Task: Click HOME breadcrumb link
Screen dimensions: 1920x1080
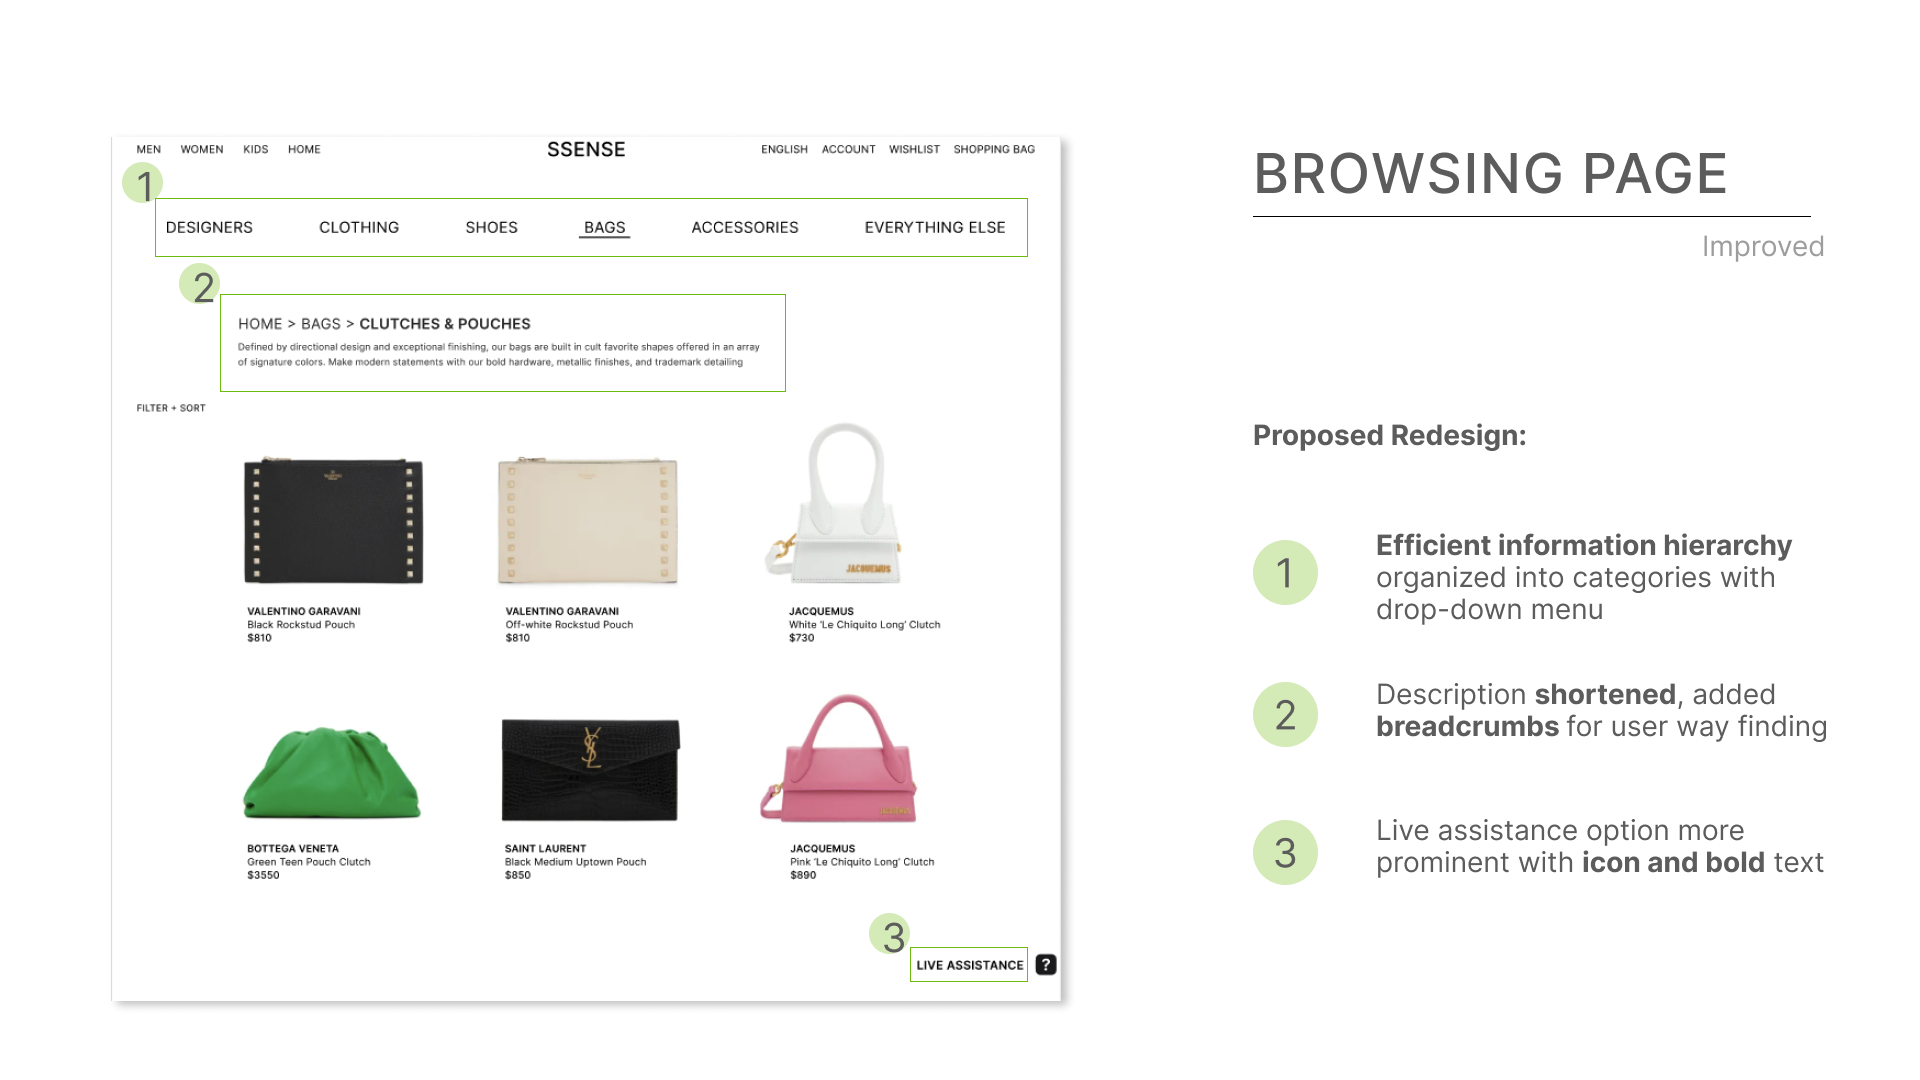Action: 257,323
